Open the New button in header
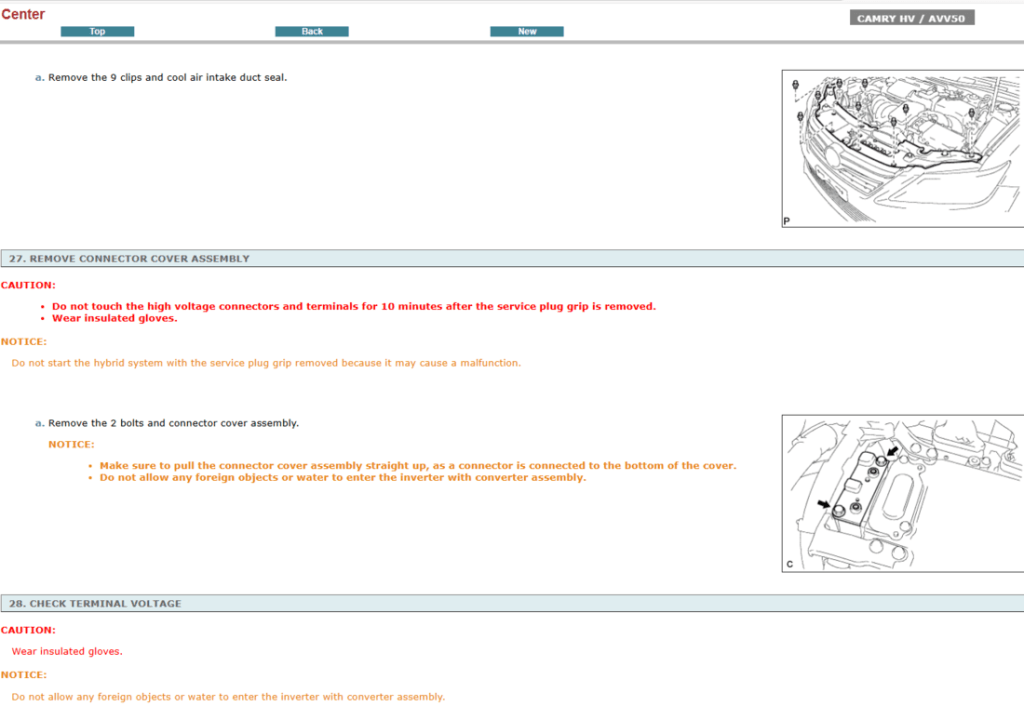The width and height of the screenshot is (1024, 706). tap(526, 32)
